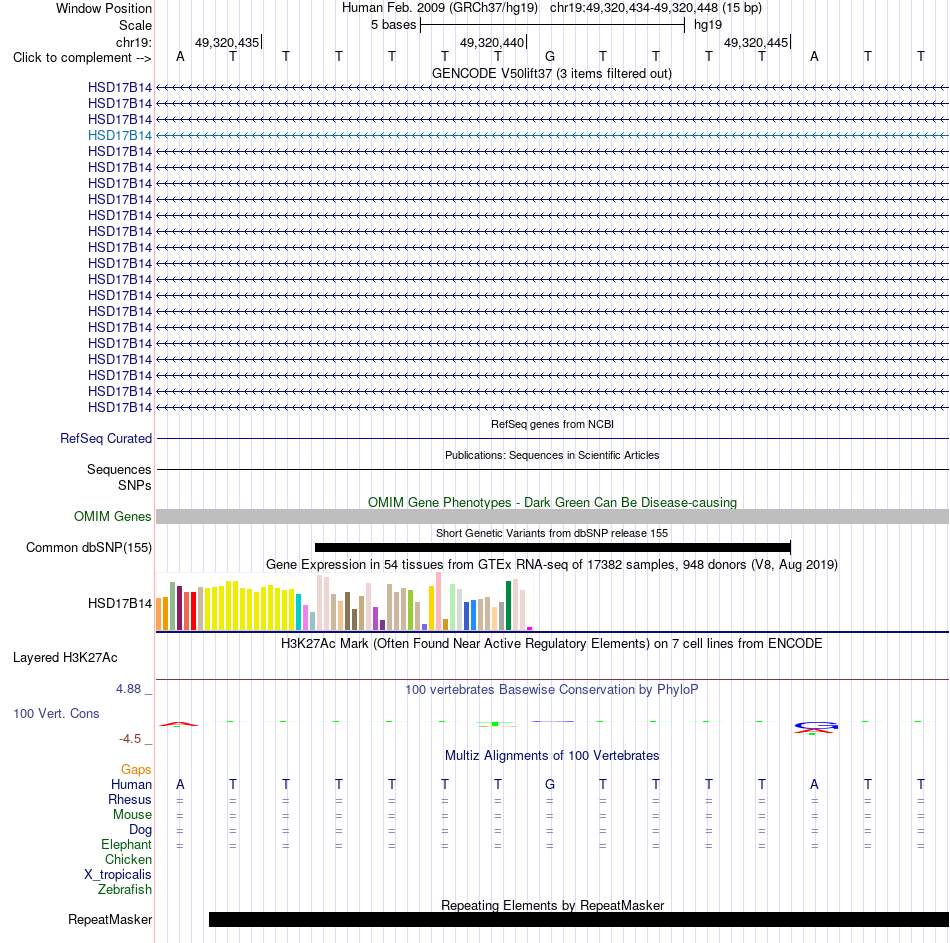The image size is (950, 943).
Task: Click the 'Mouse' species label
Action: 132,815
